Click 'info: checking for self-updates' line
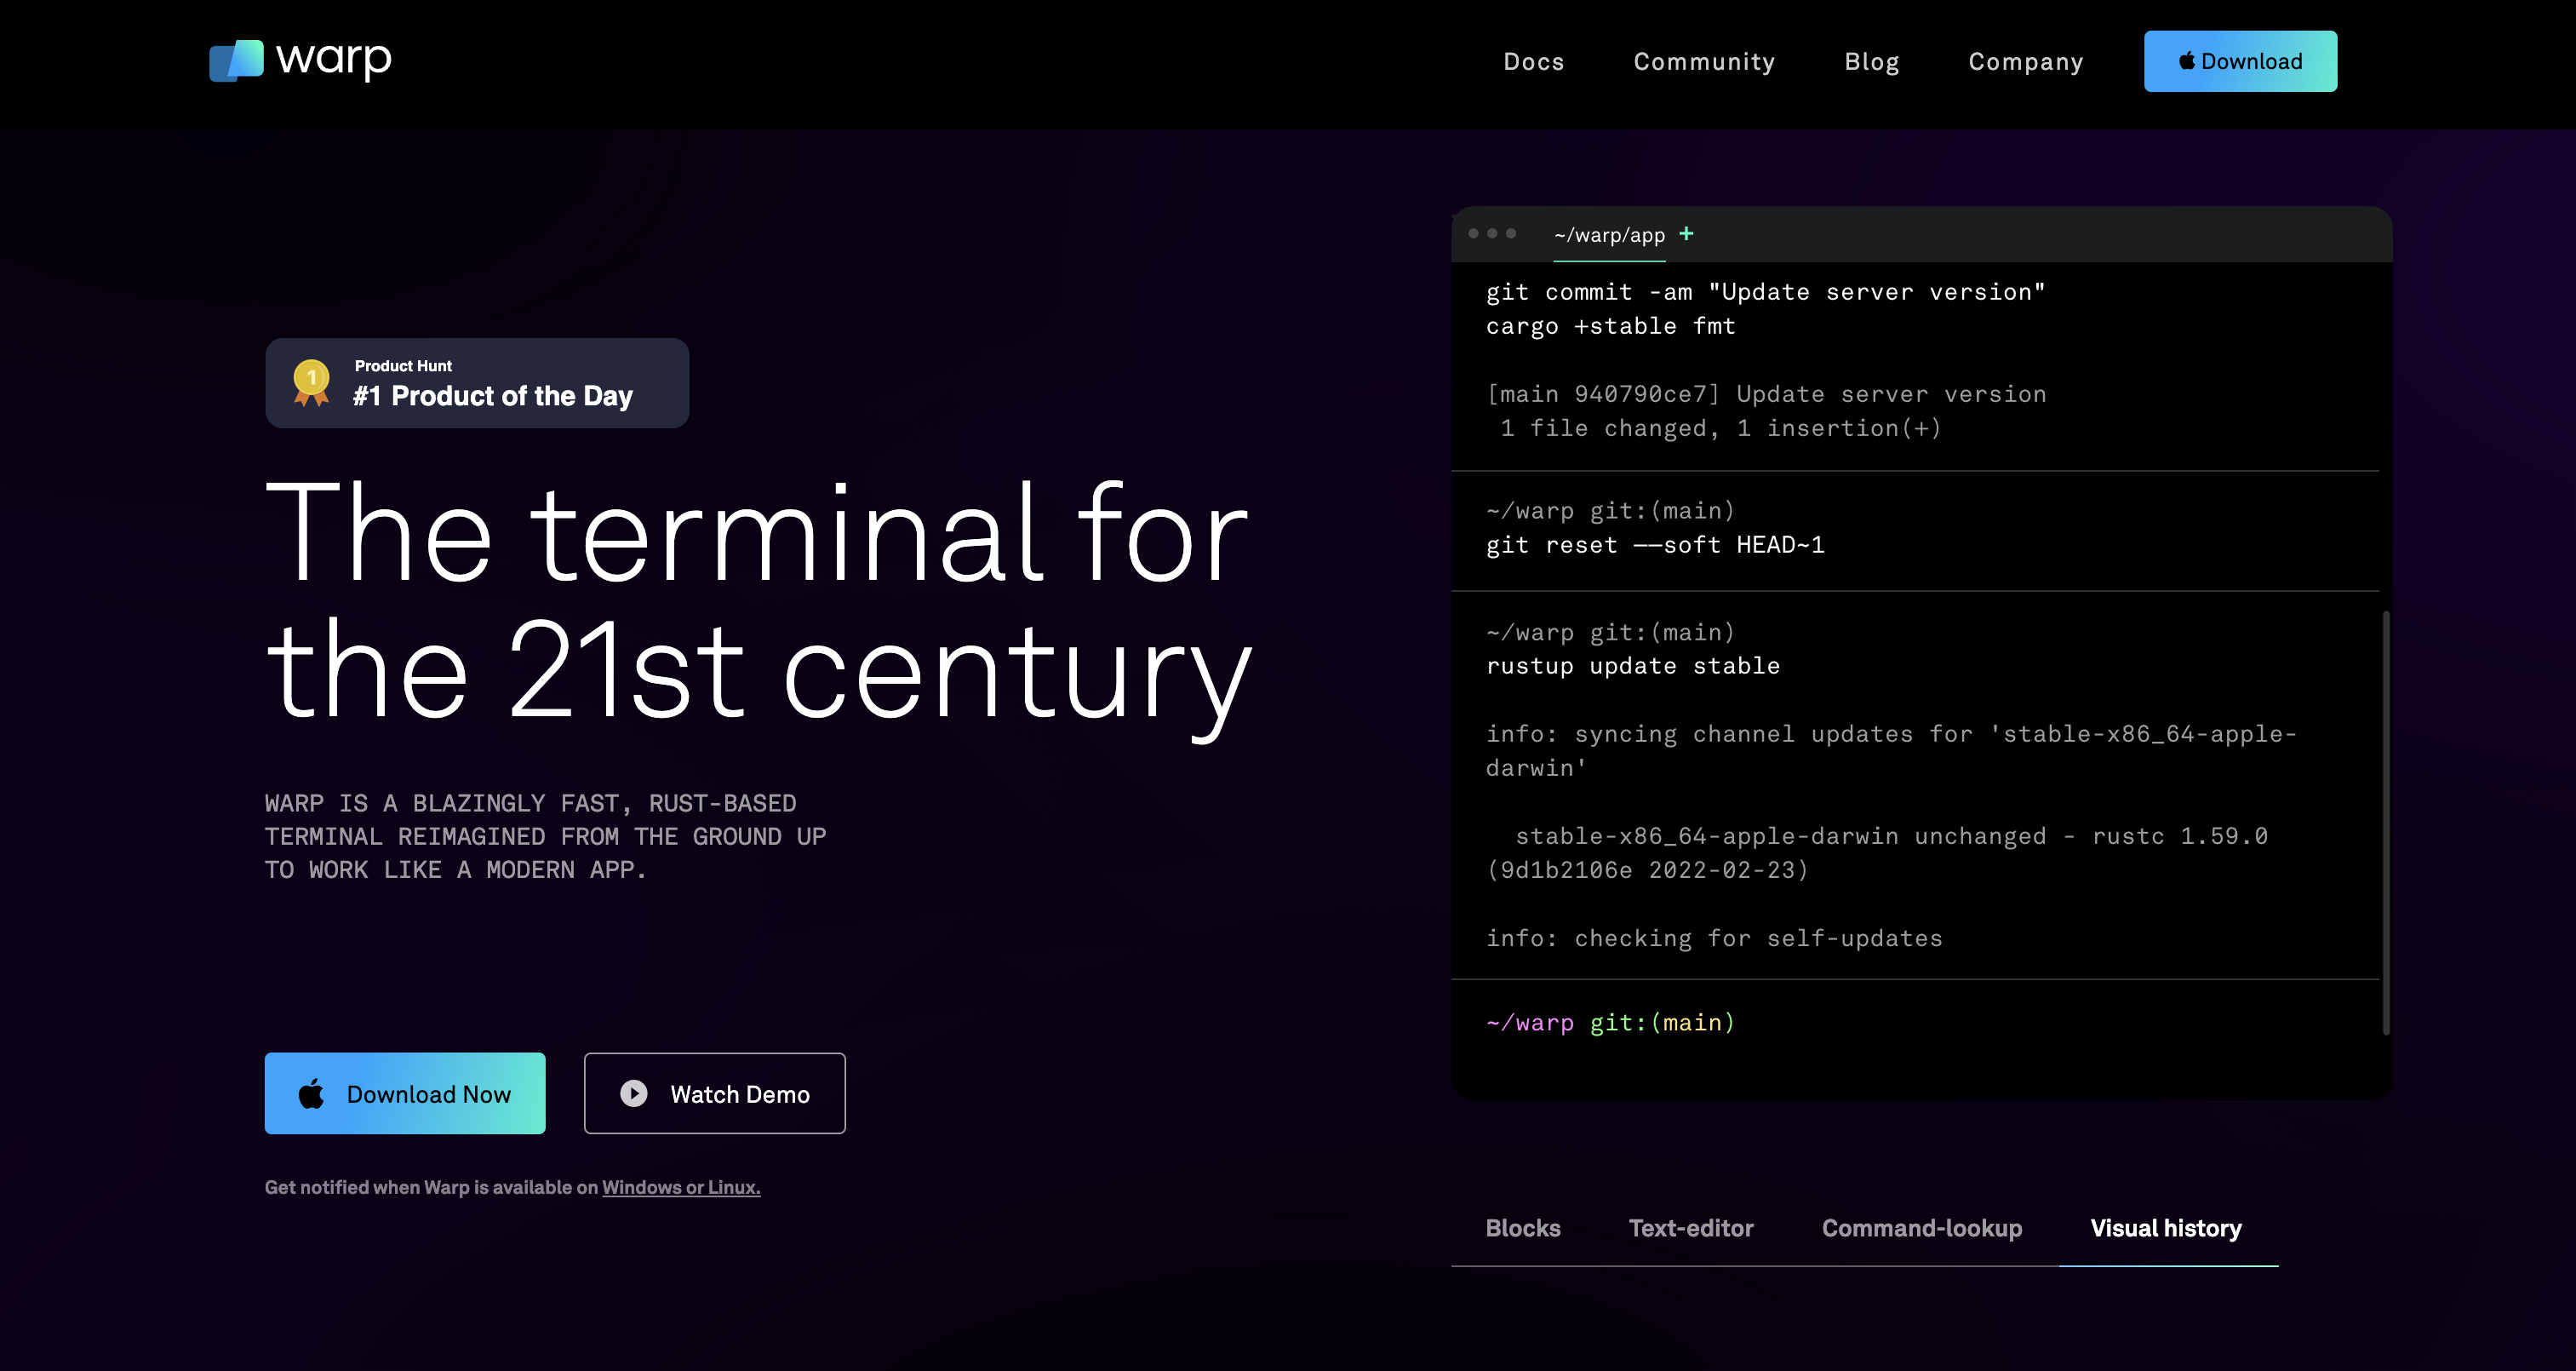The image size is (2576, 1371). pos(1713,938)
